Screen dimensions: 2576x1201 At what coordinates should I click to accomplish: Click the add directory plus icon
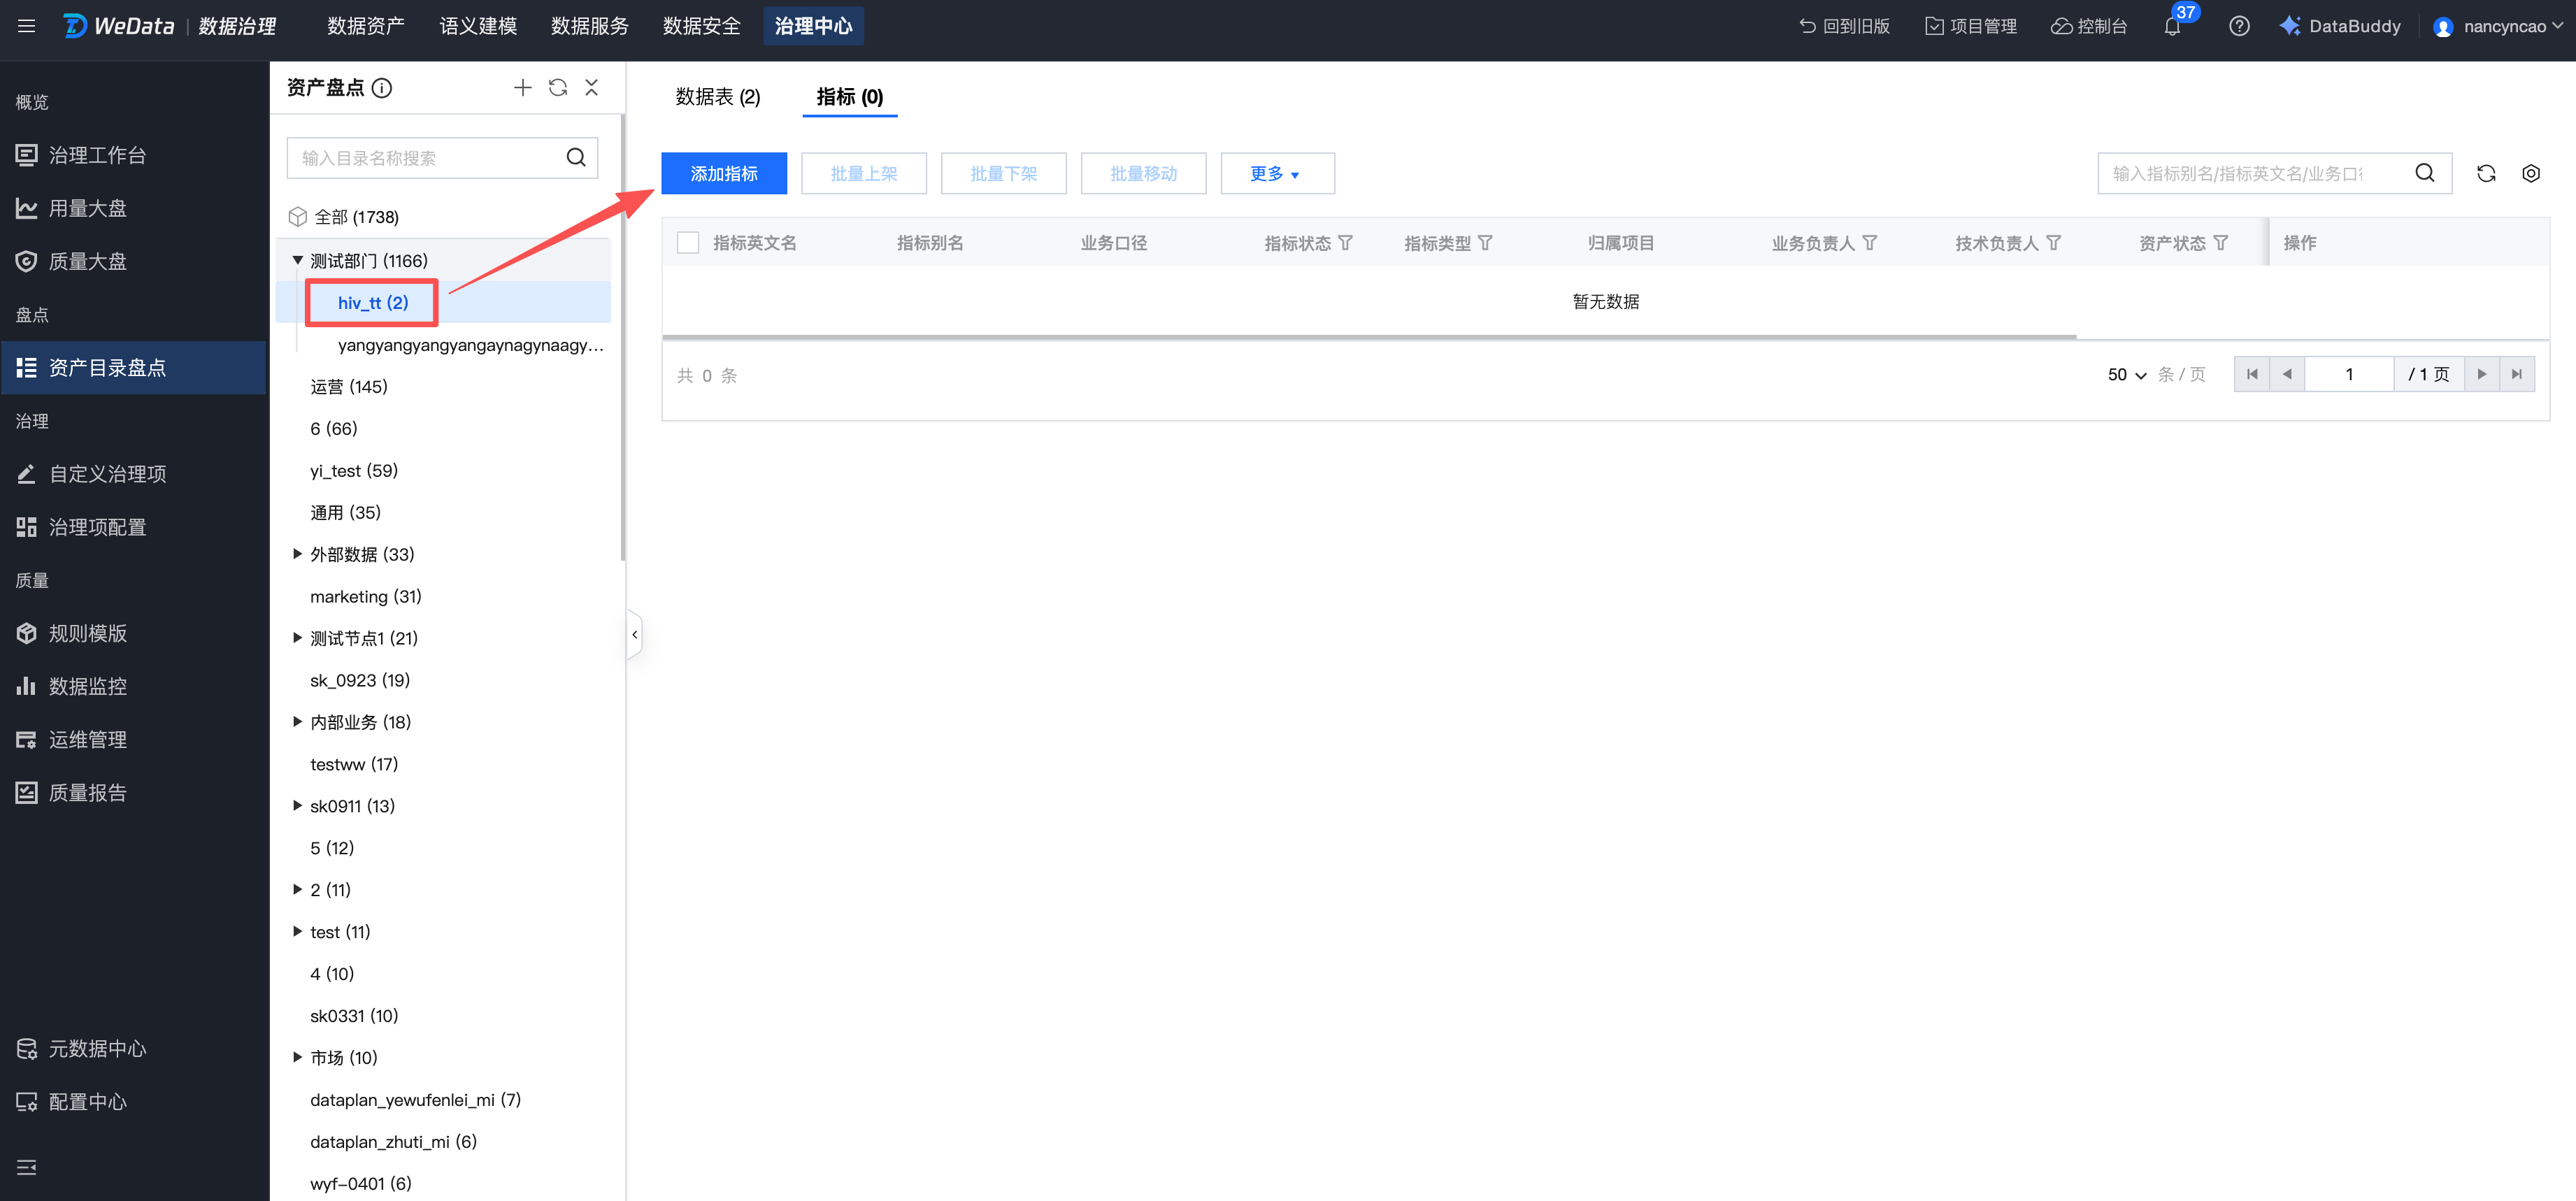[522, 88]
